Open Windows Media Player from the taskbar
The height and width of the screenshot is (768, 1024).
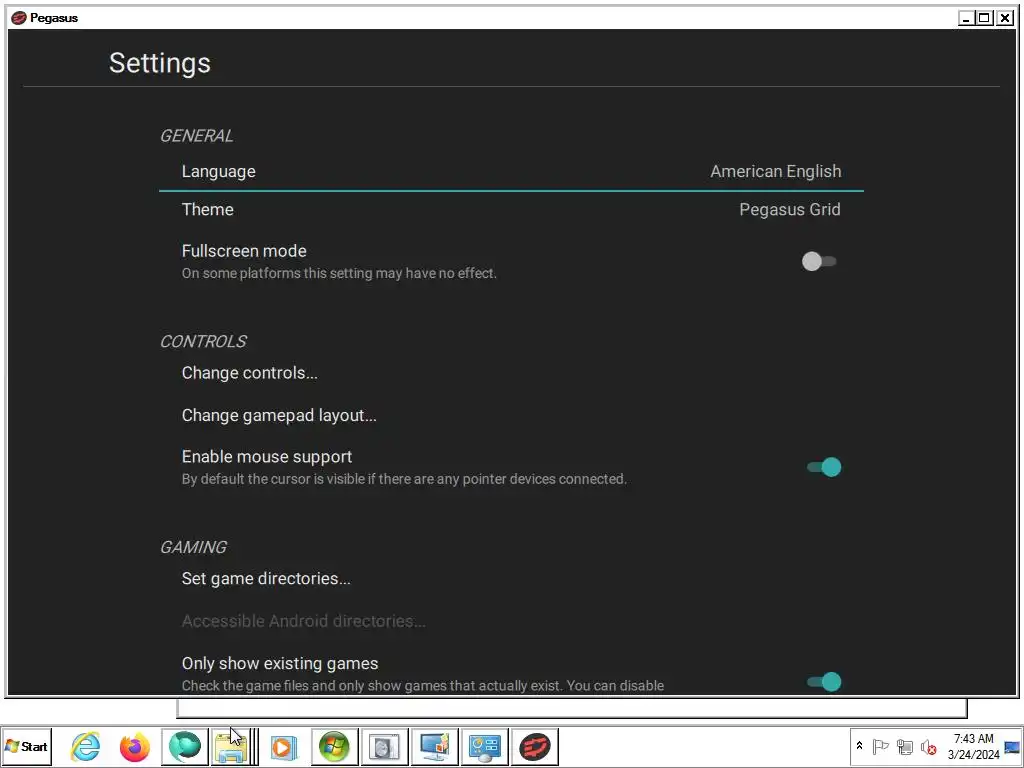pyautogui.click(x=285, y=746)
